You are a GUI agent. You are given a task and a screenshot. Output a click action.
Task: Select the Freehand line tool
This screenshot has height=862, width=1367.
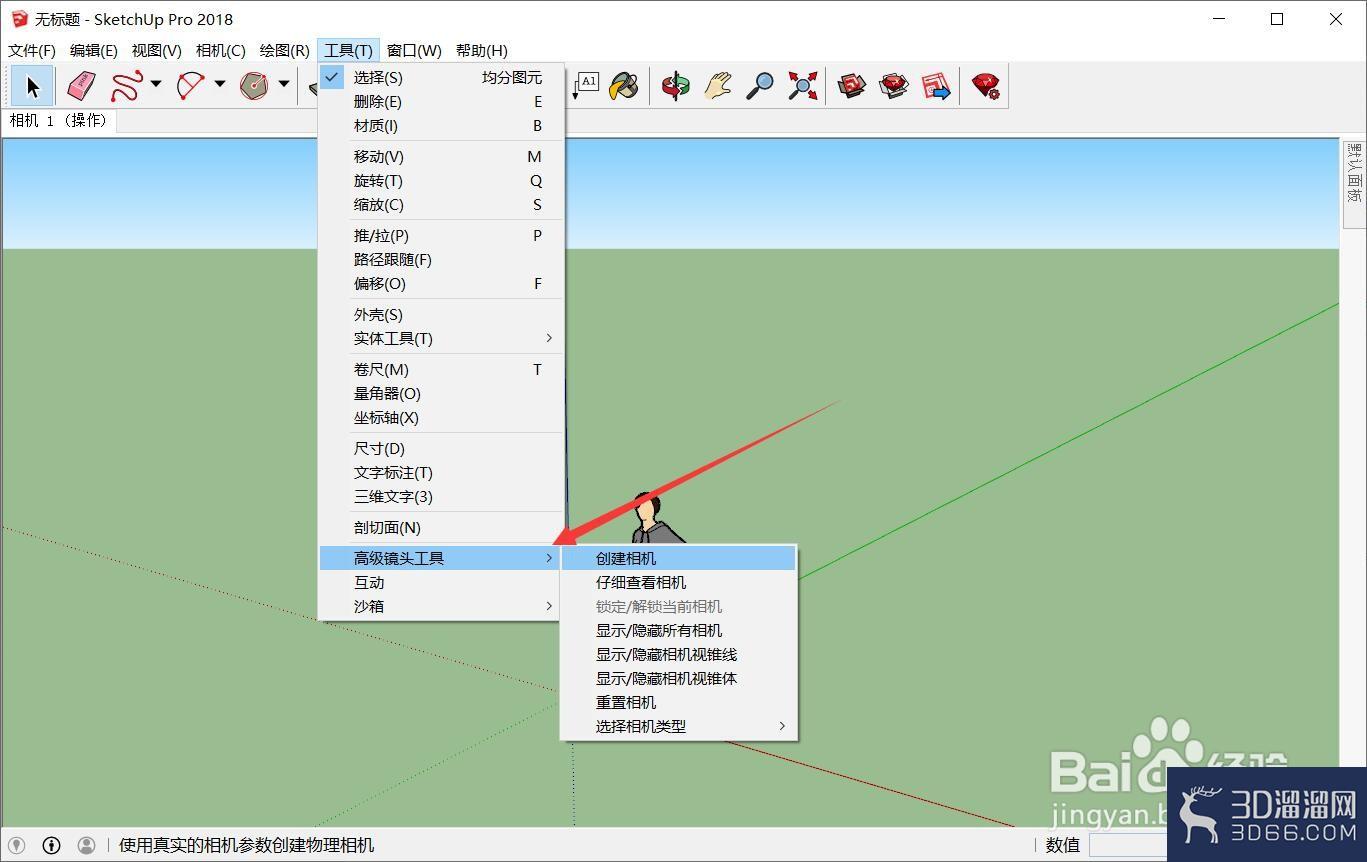(x=126, y=86)
